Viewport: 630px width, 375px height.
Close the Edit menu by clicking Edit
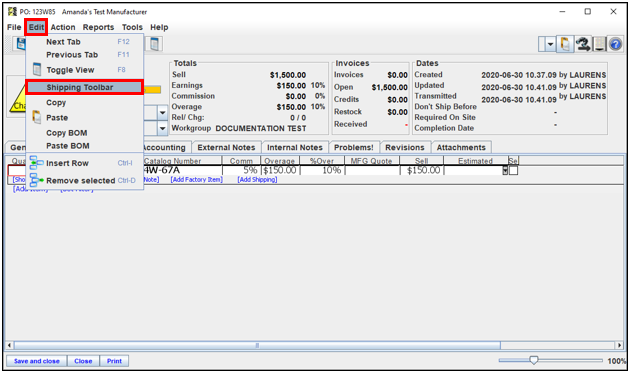point(36,27)
